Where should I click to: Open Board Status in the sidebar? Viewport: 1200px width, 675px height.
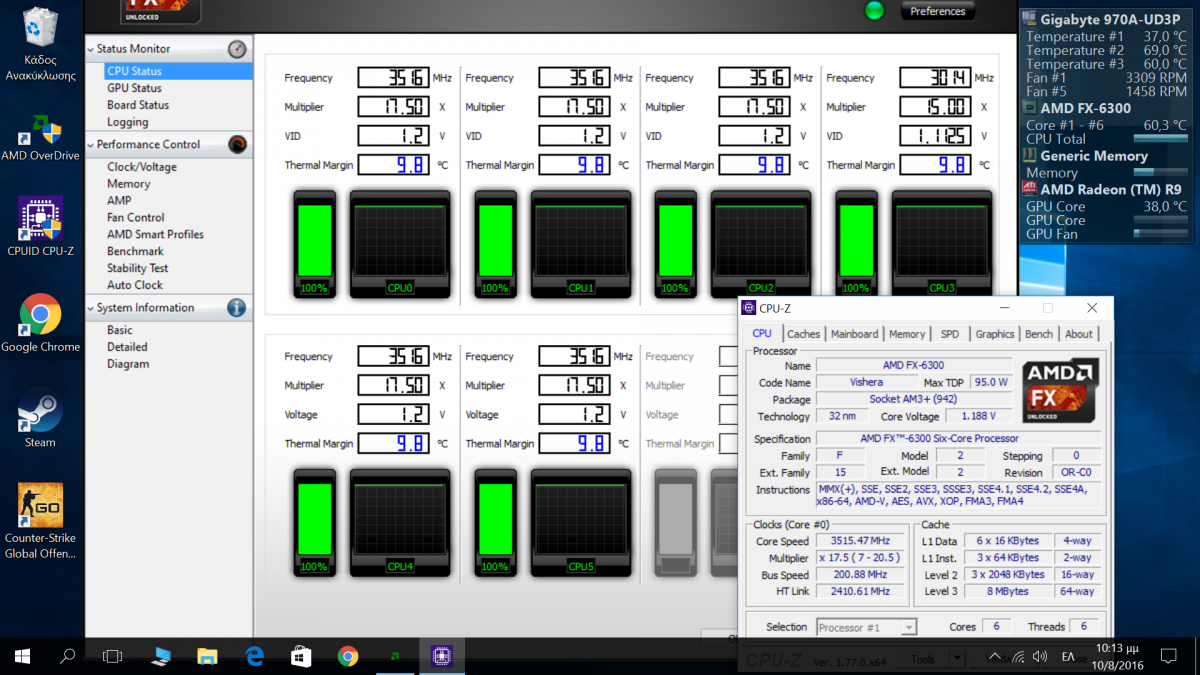point(138,105)
